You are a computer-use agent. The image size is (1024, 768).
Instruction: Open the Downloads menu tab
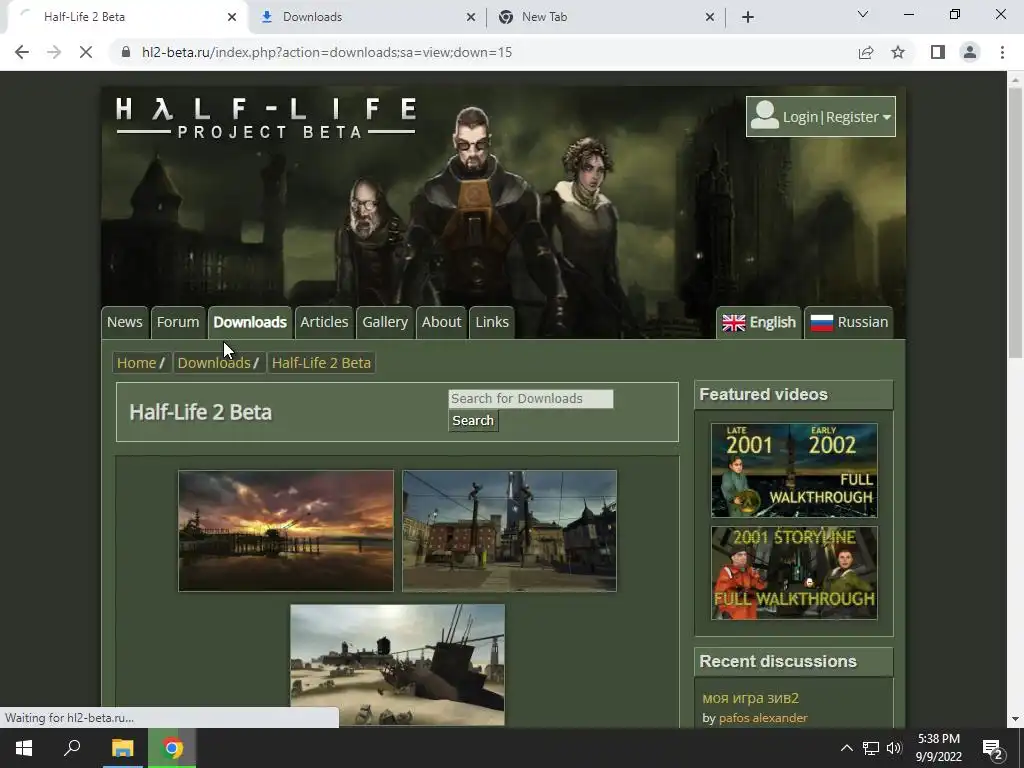point(250,322)
